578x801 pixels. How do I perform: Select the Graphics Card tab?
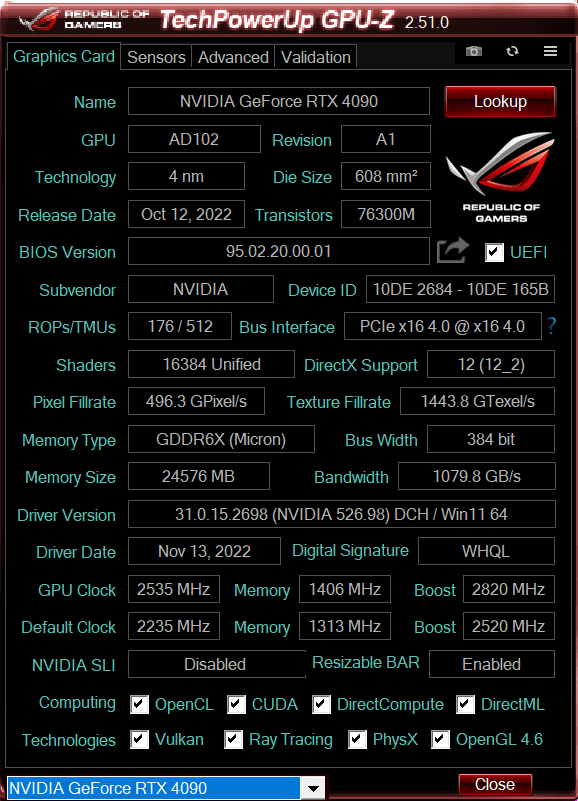point(64,56)
